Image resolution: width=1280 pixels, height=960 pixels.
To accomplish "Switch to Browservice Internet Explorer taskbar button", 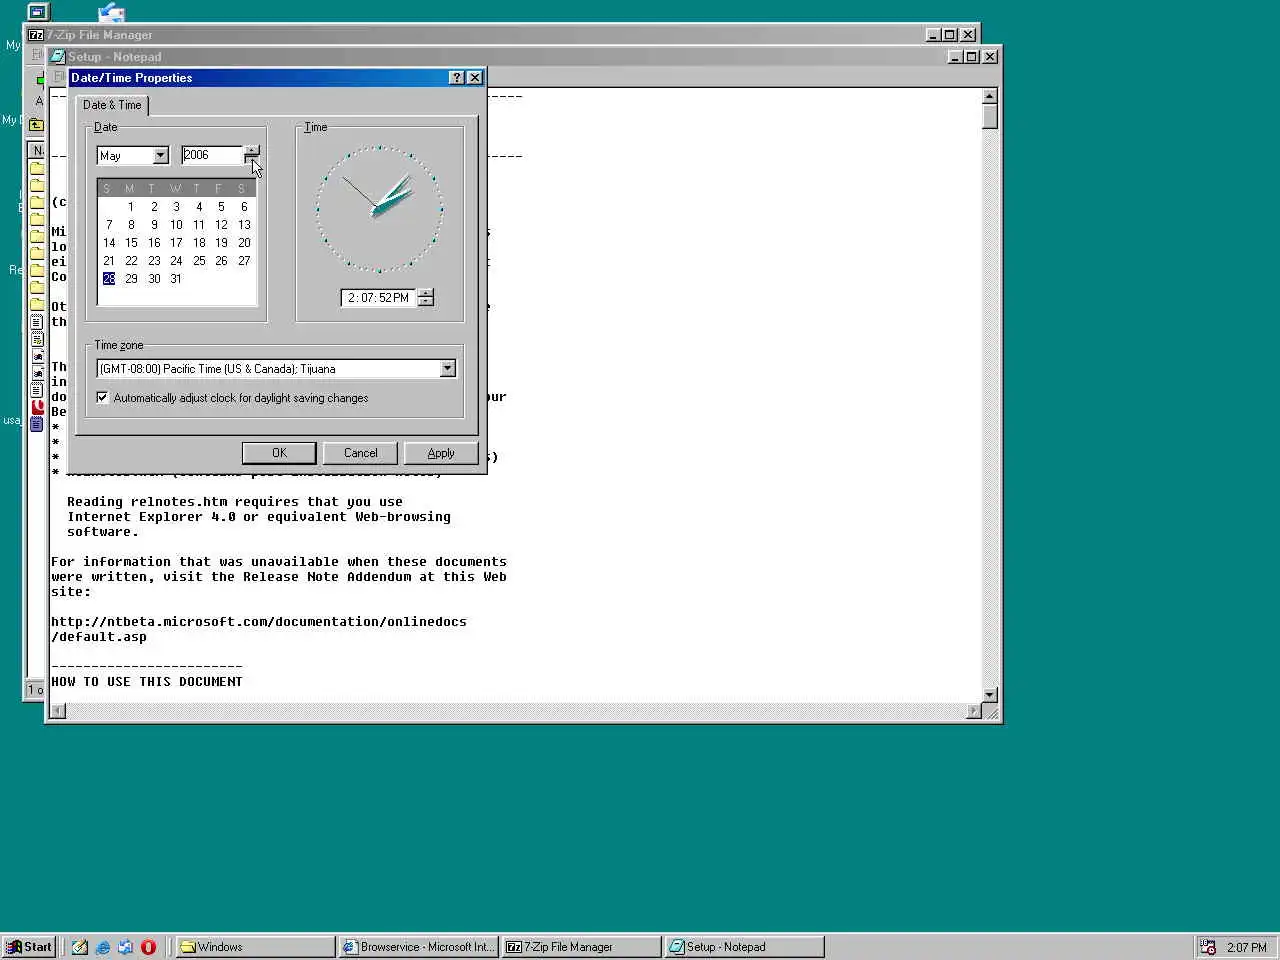I will [418, 947].
